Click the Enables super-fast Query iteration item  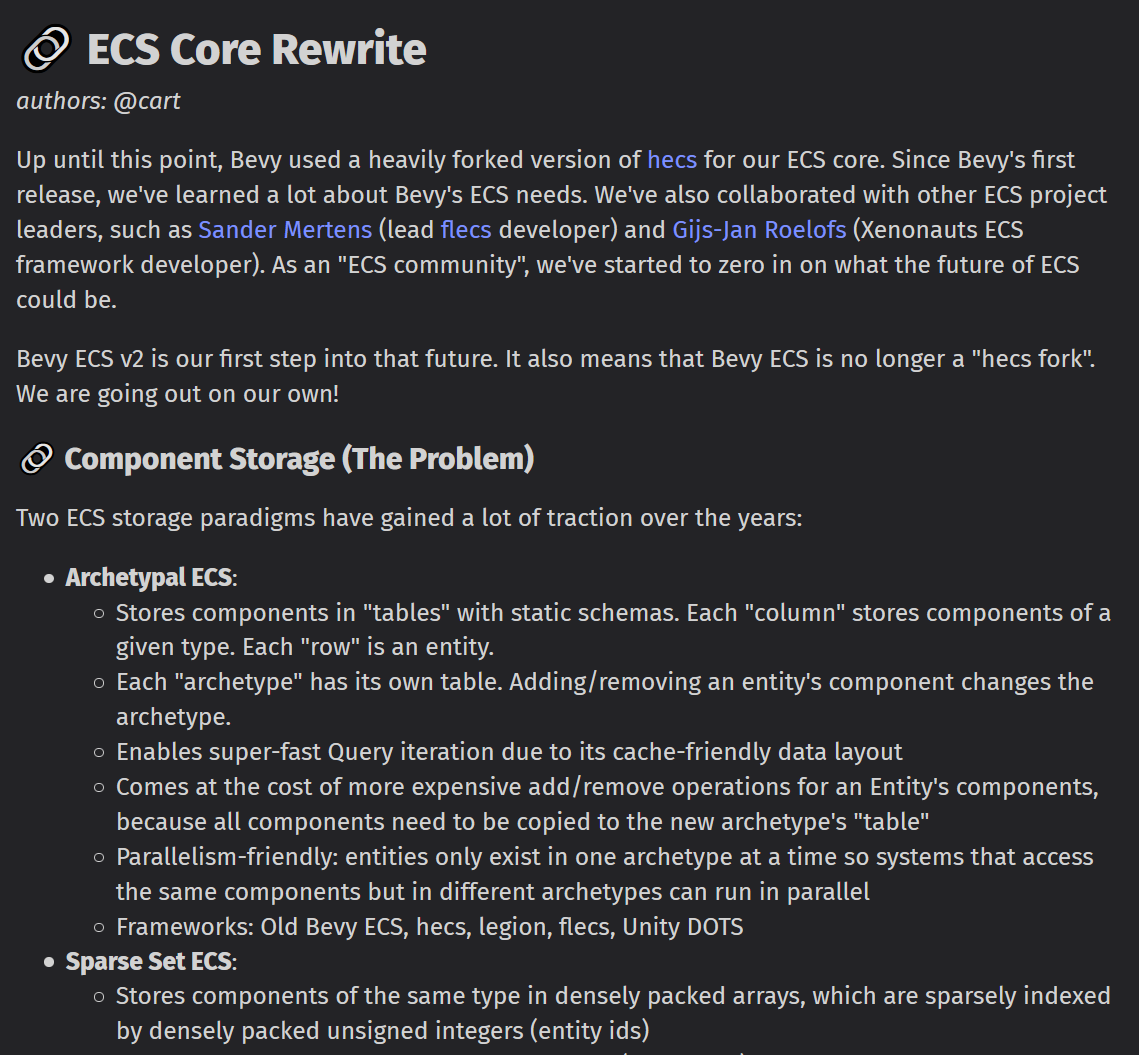[509, 752]
